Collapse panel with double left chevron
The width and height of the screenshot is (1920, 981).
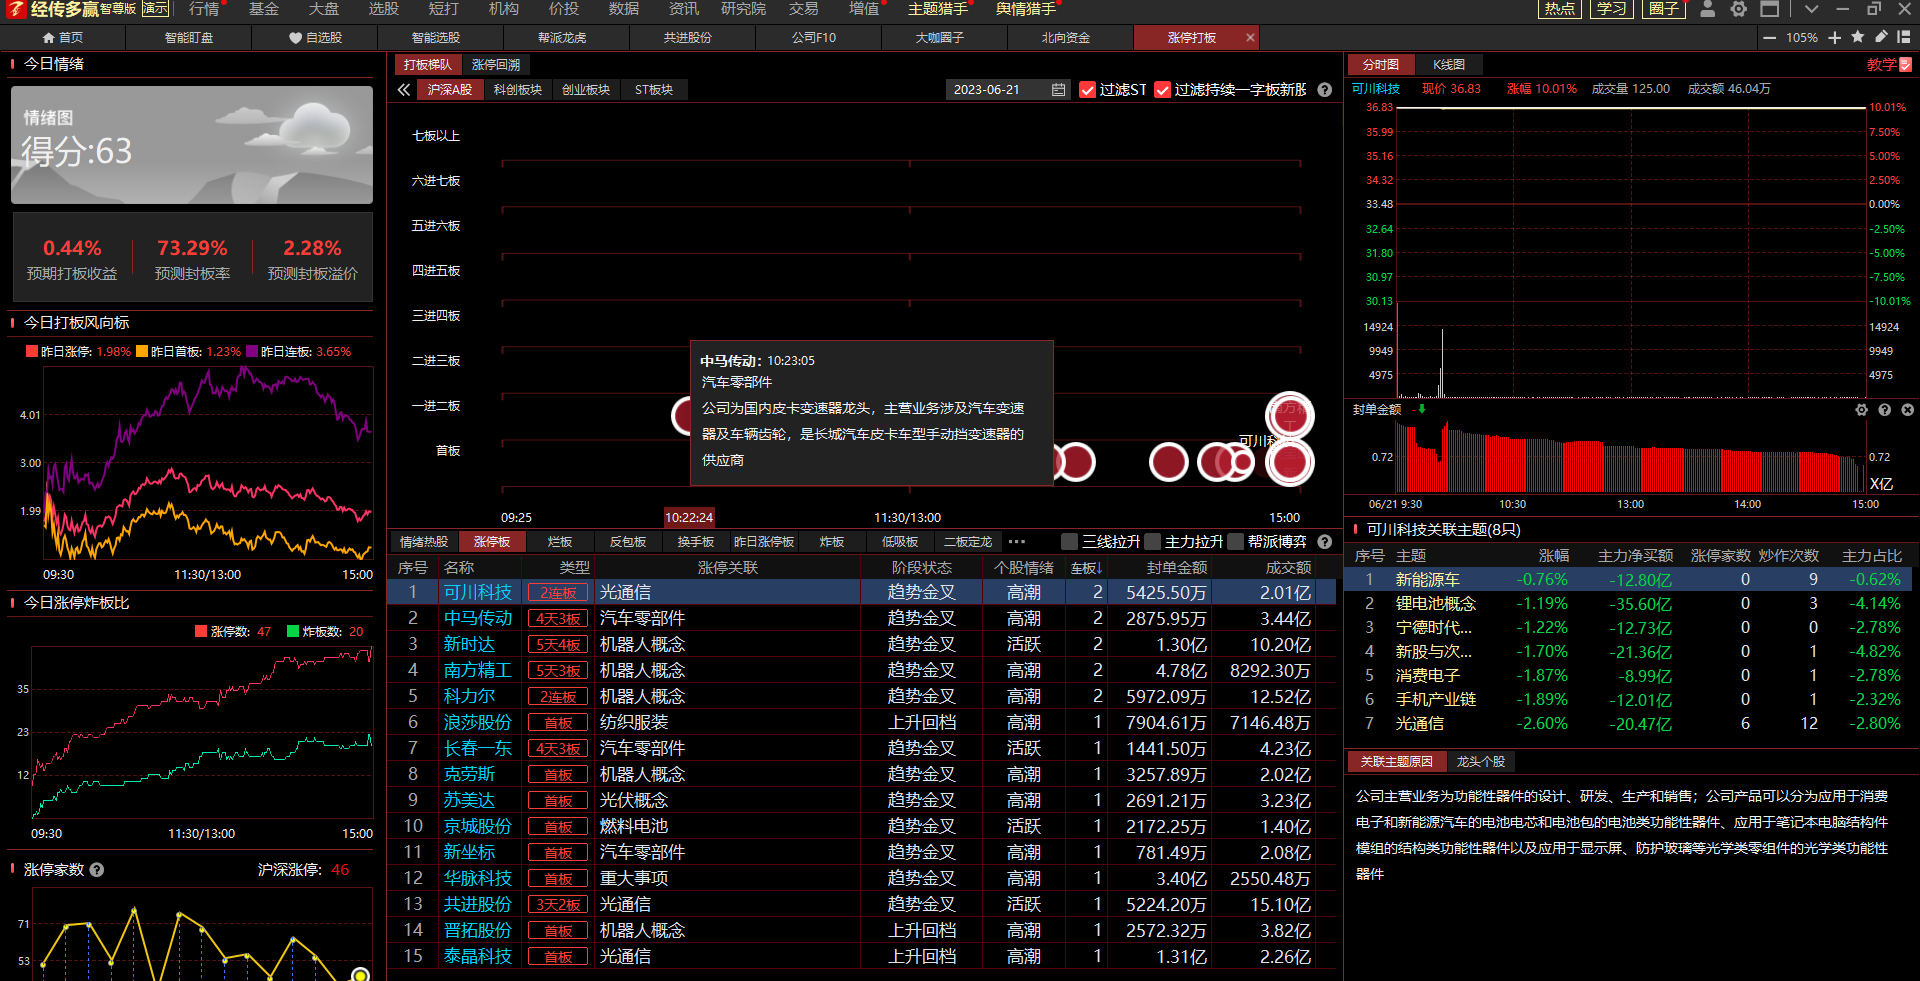pyautogui.click(x=404, y=89)
